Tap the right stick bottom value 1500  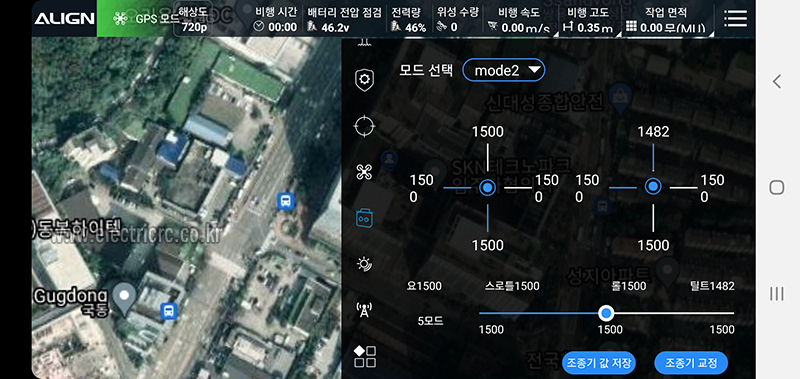click(653, 245)
